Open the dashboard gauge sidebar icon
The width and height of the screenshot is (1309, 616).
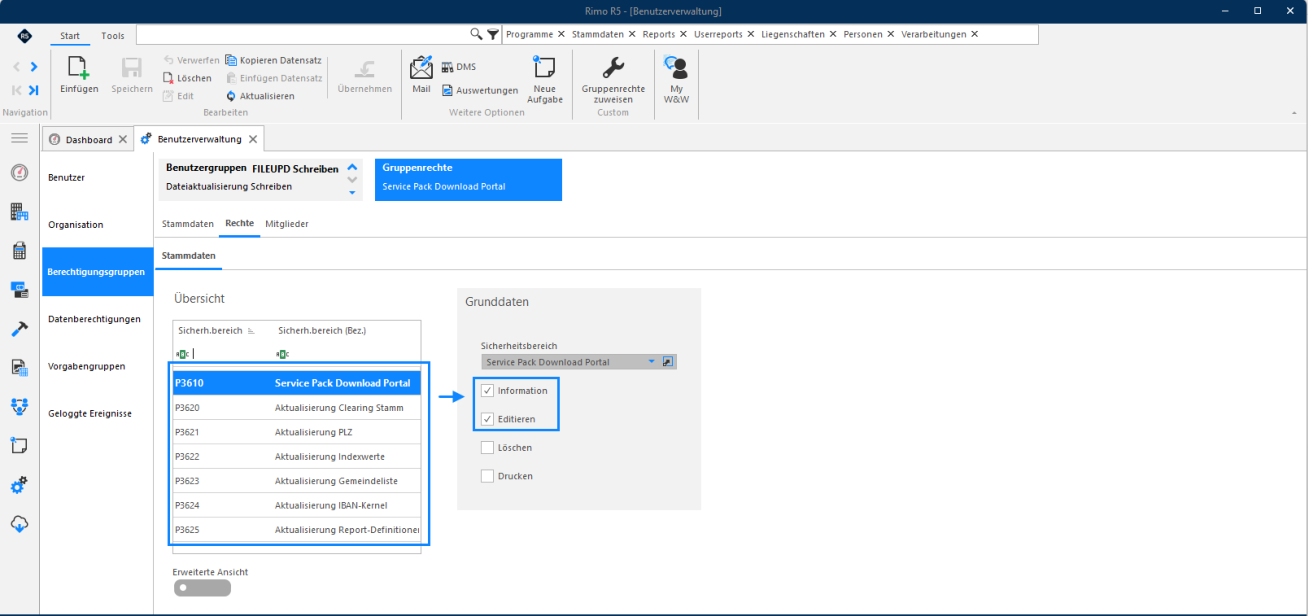[x=19, y=172]
